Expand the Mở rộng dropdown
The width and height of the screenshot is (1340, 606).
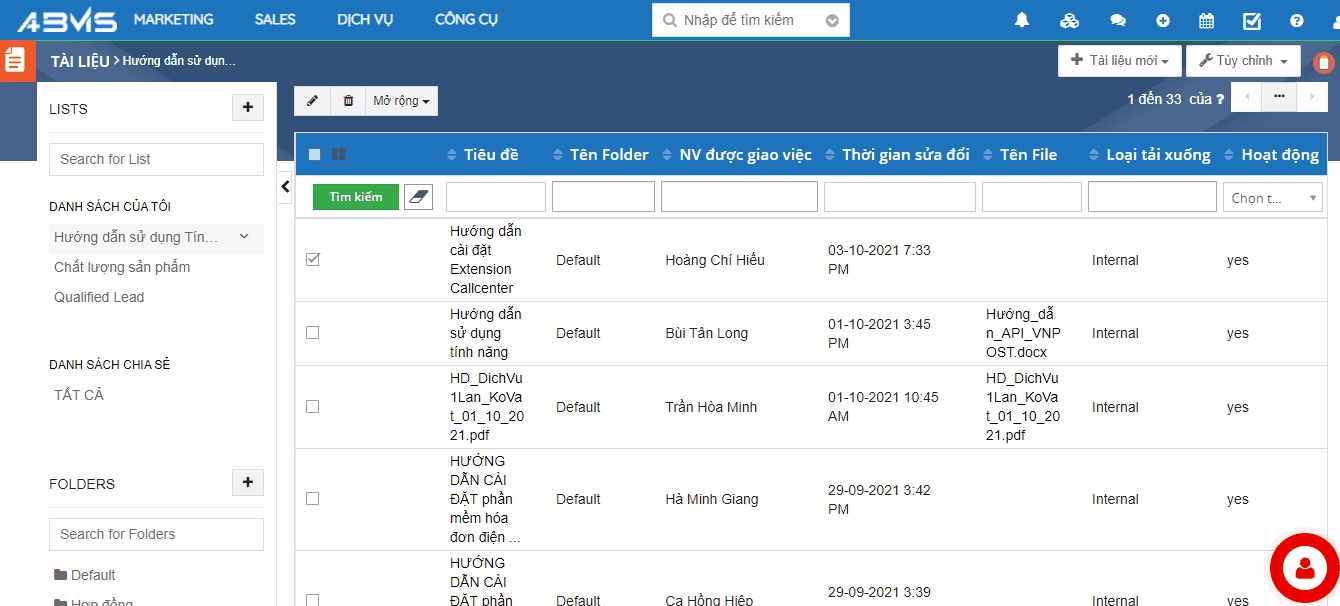pos(401,101)
